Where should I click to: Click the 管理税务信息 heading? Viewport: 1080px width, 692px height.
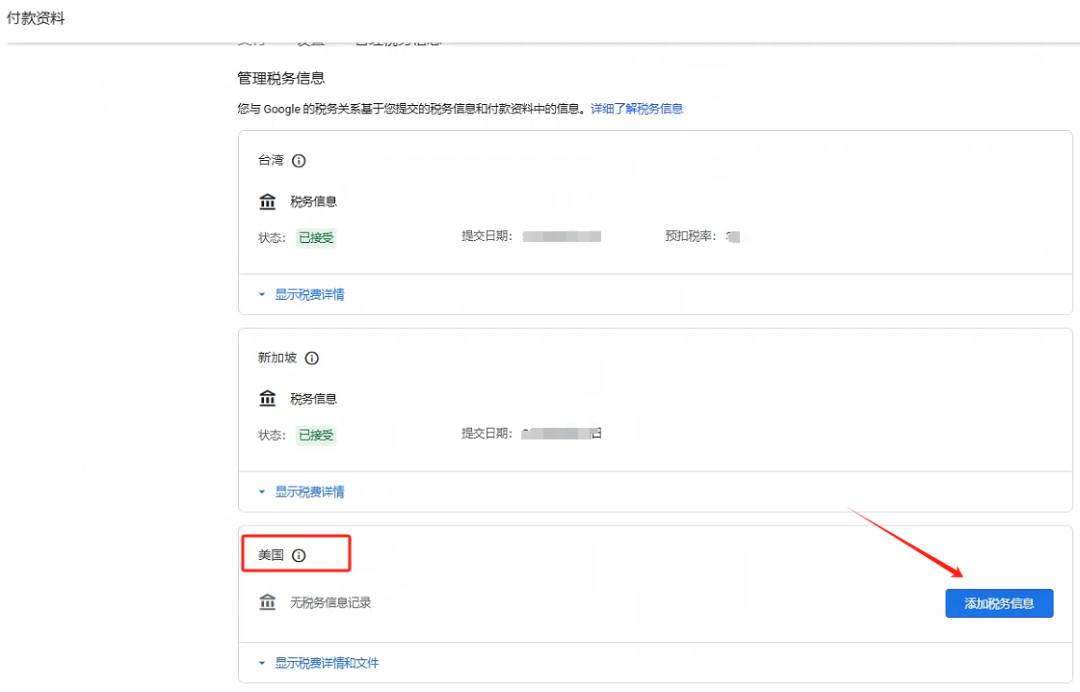(281, 78)
